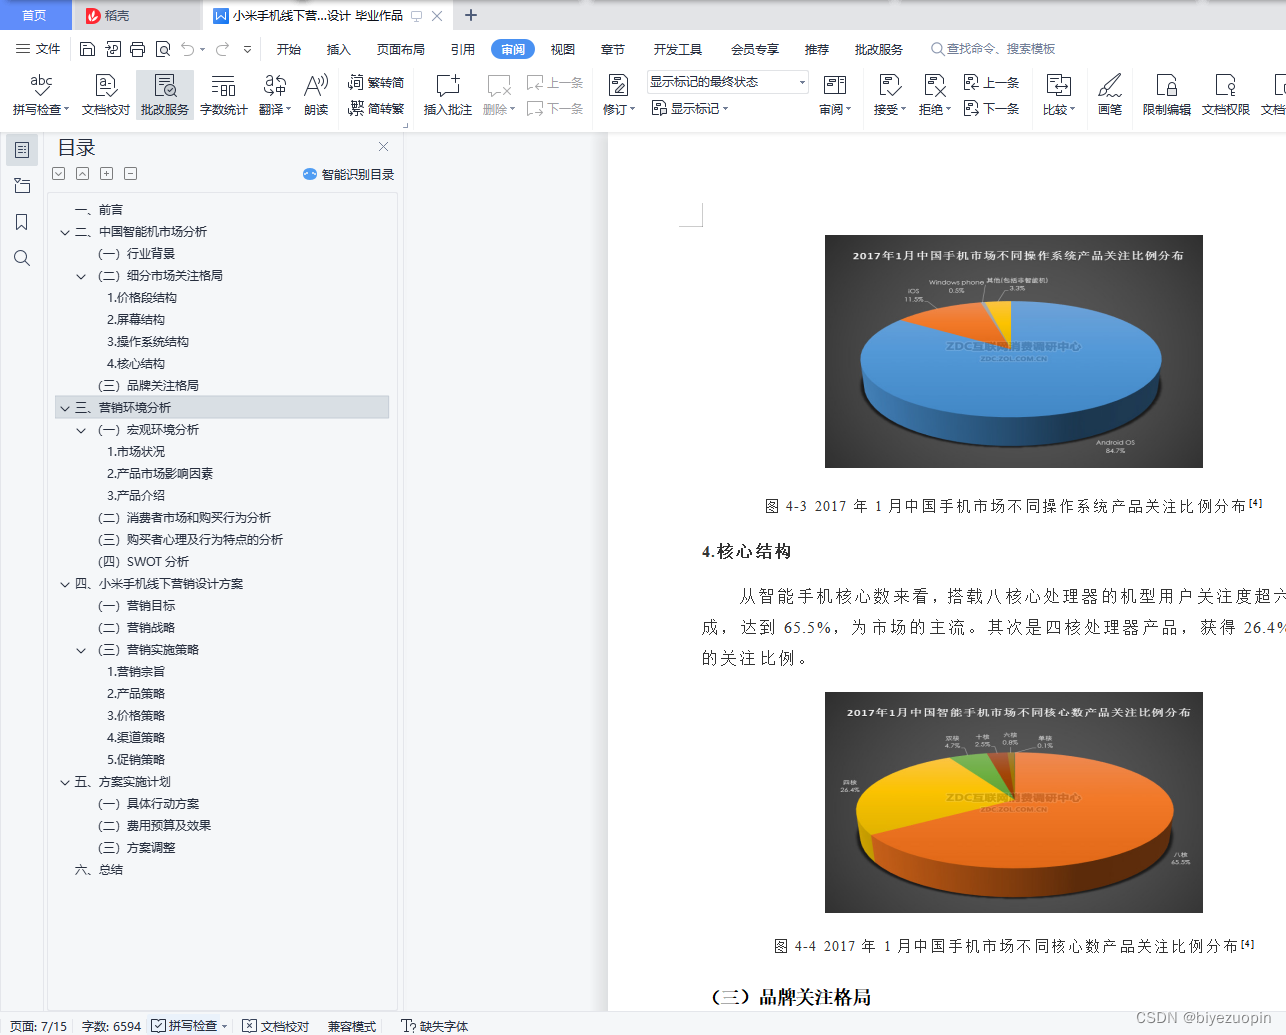
Task: Open the 显示标记 dropdown
Action: [x=690, y=108]
